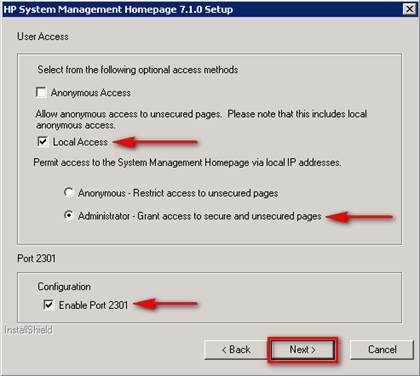Go back with the Back button

pos(236,350)
